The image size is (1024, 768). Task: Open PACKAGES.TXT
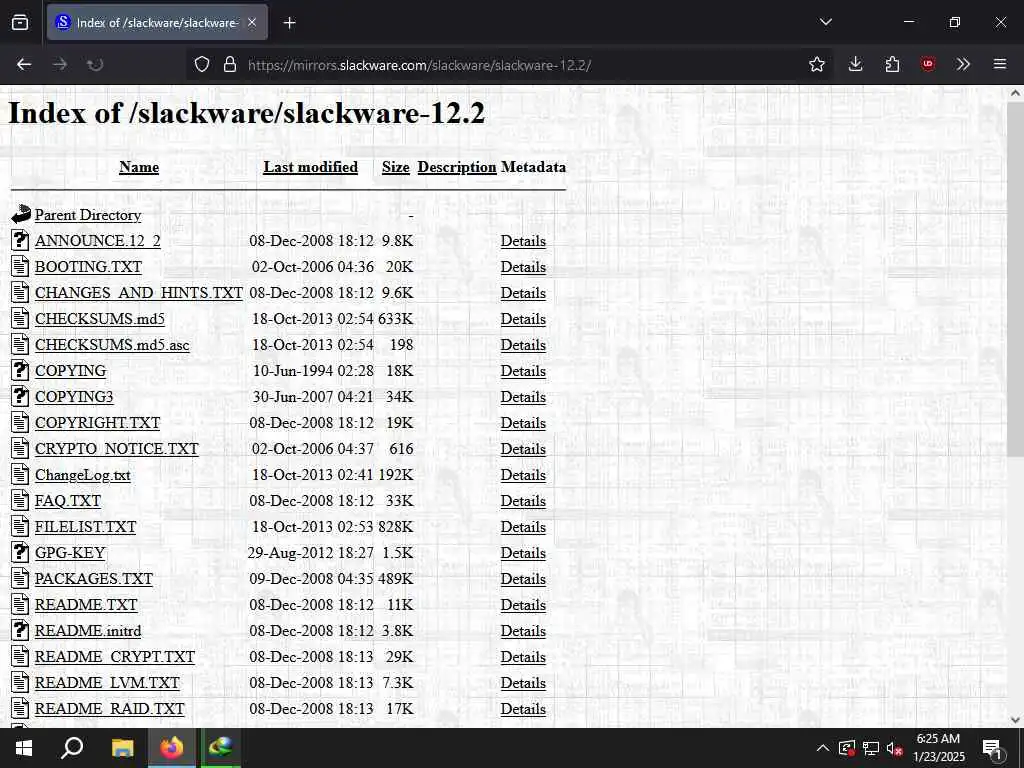93,579
